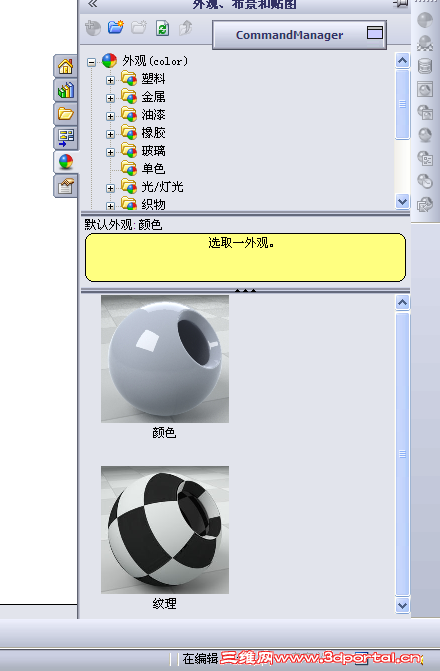This screenshot has width=440, height=671.
Task: Click the Add to Library folder-star icon
Action: [x=116, y=27]
